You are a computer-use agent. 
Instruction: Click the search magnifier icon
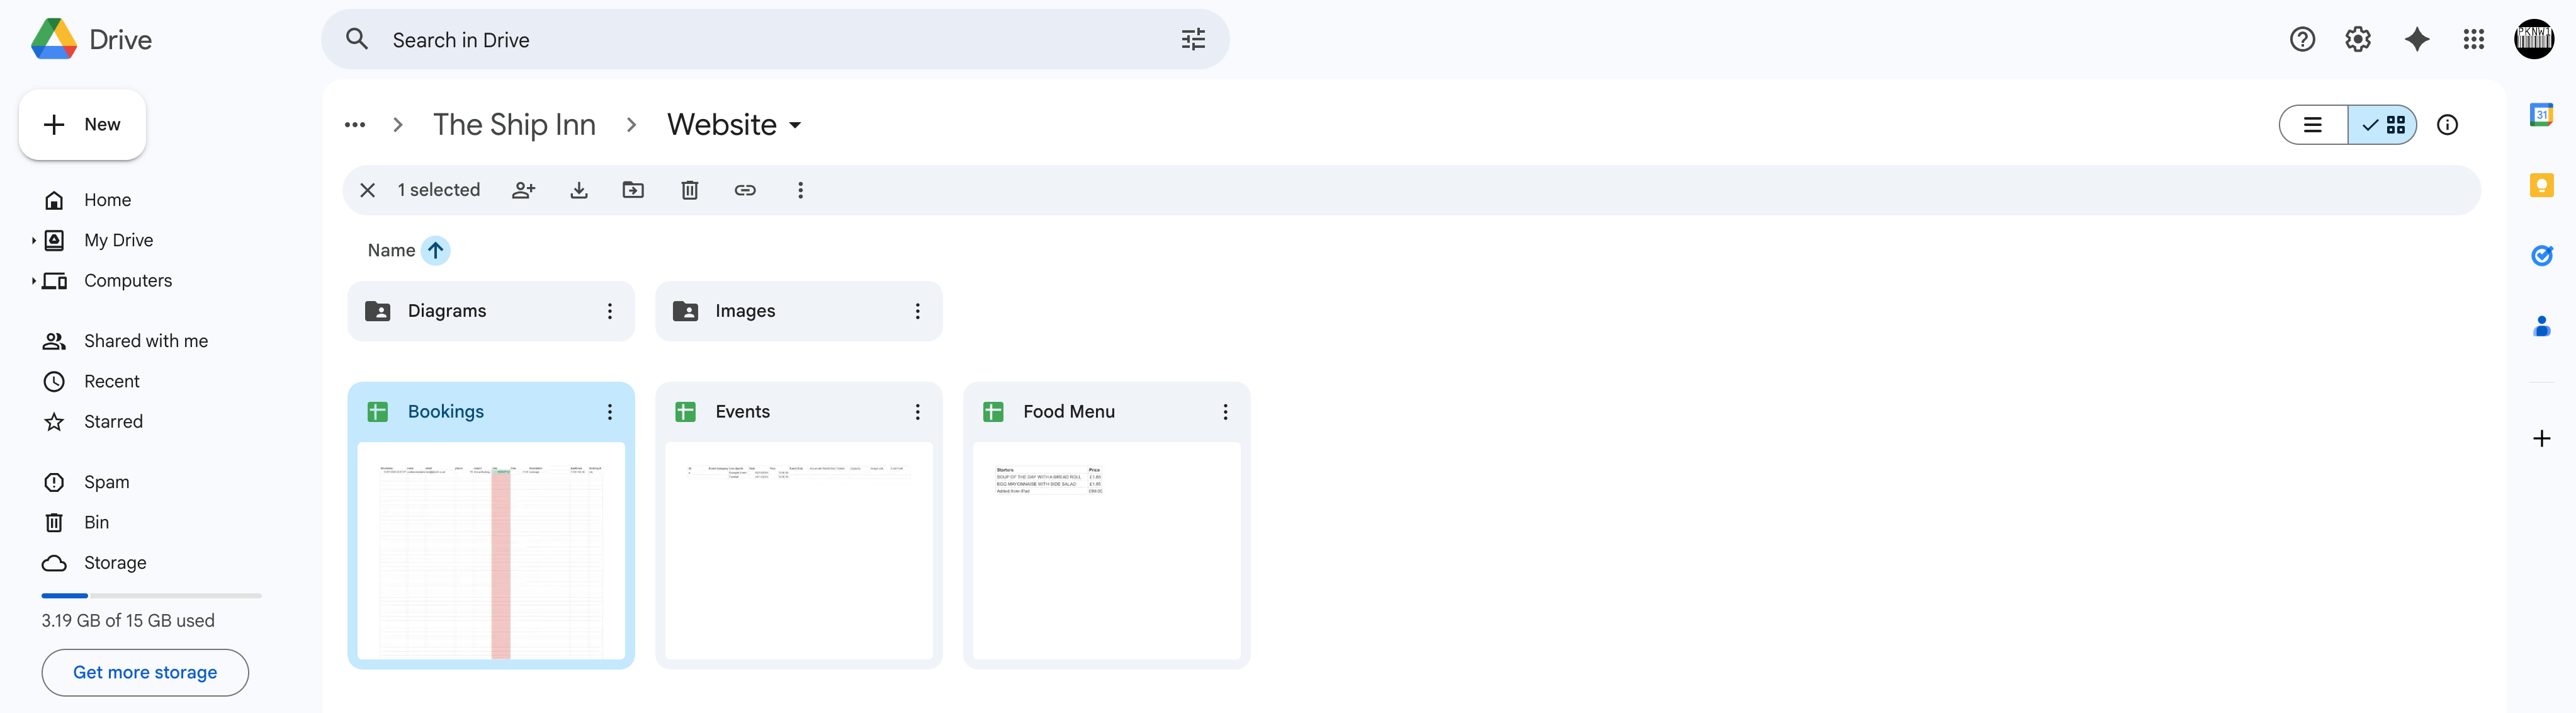(x=357, y=40)
